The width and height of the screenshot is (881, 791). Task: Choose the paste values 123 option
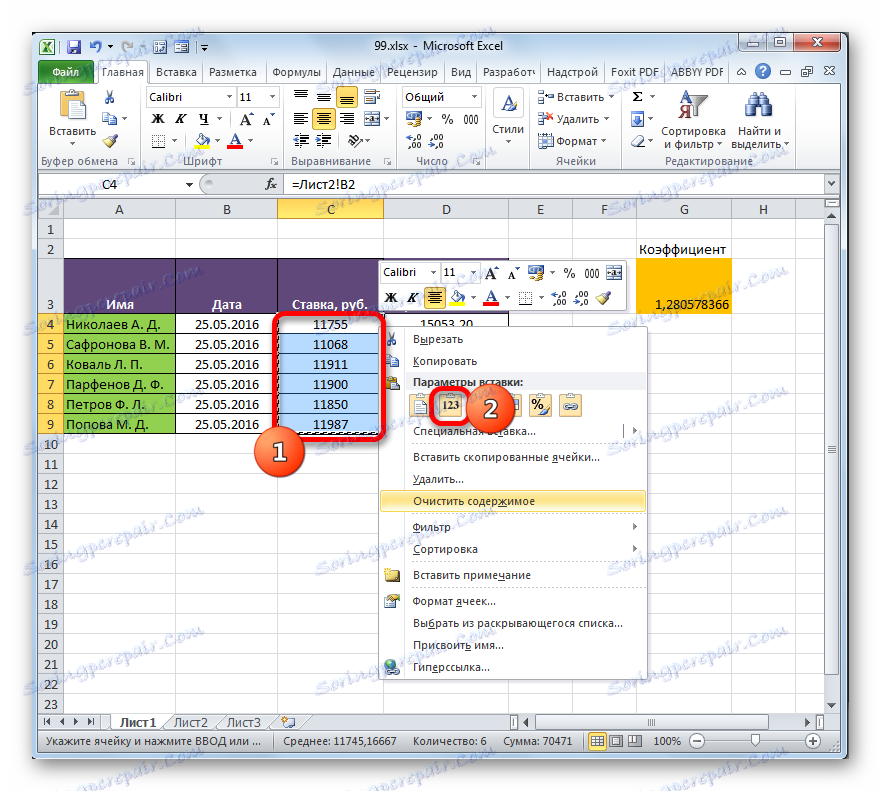point(451,405)
